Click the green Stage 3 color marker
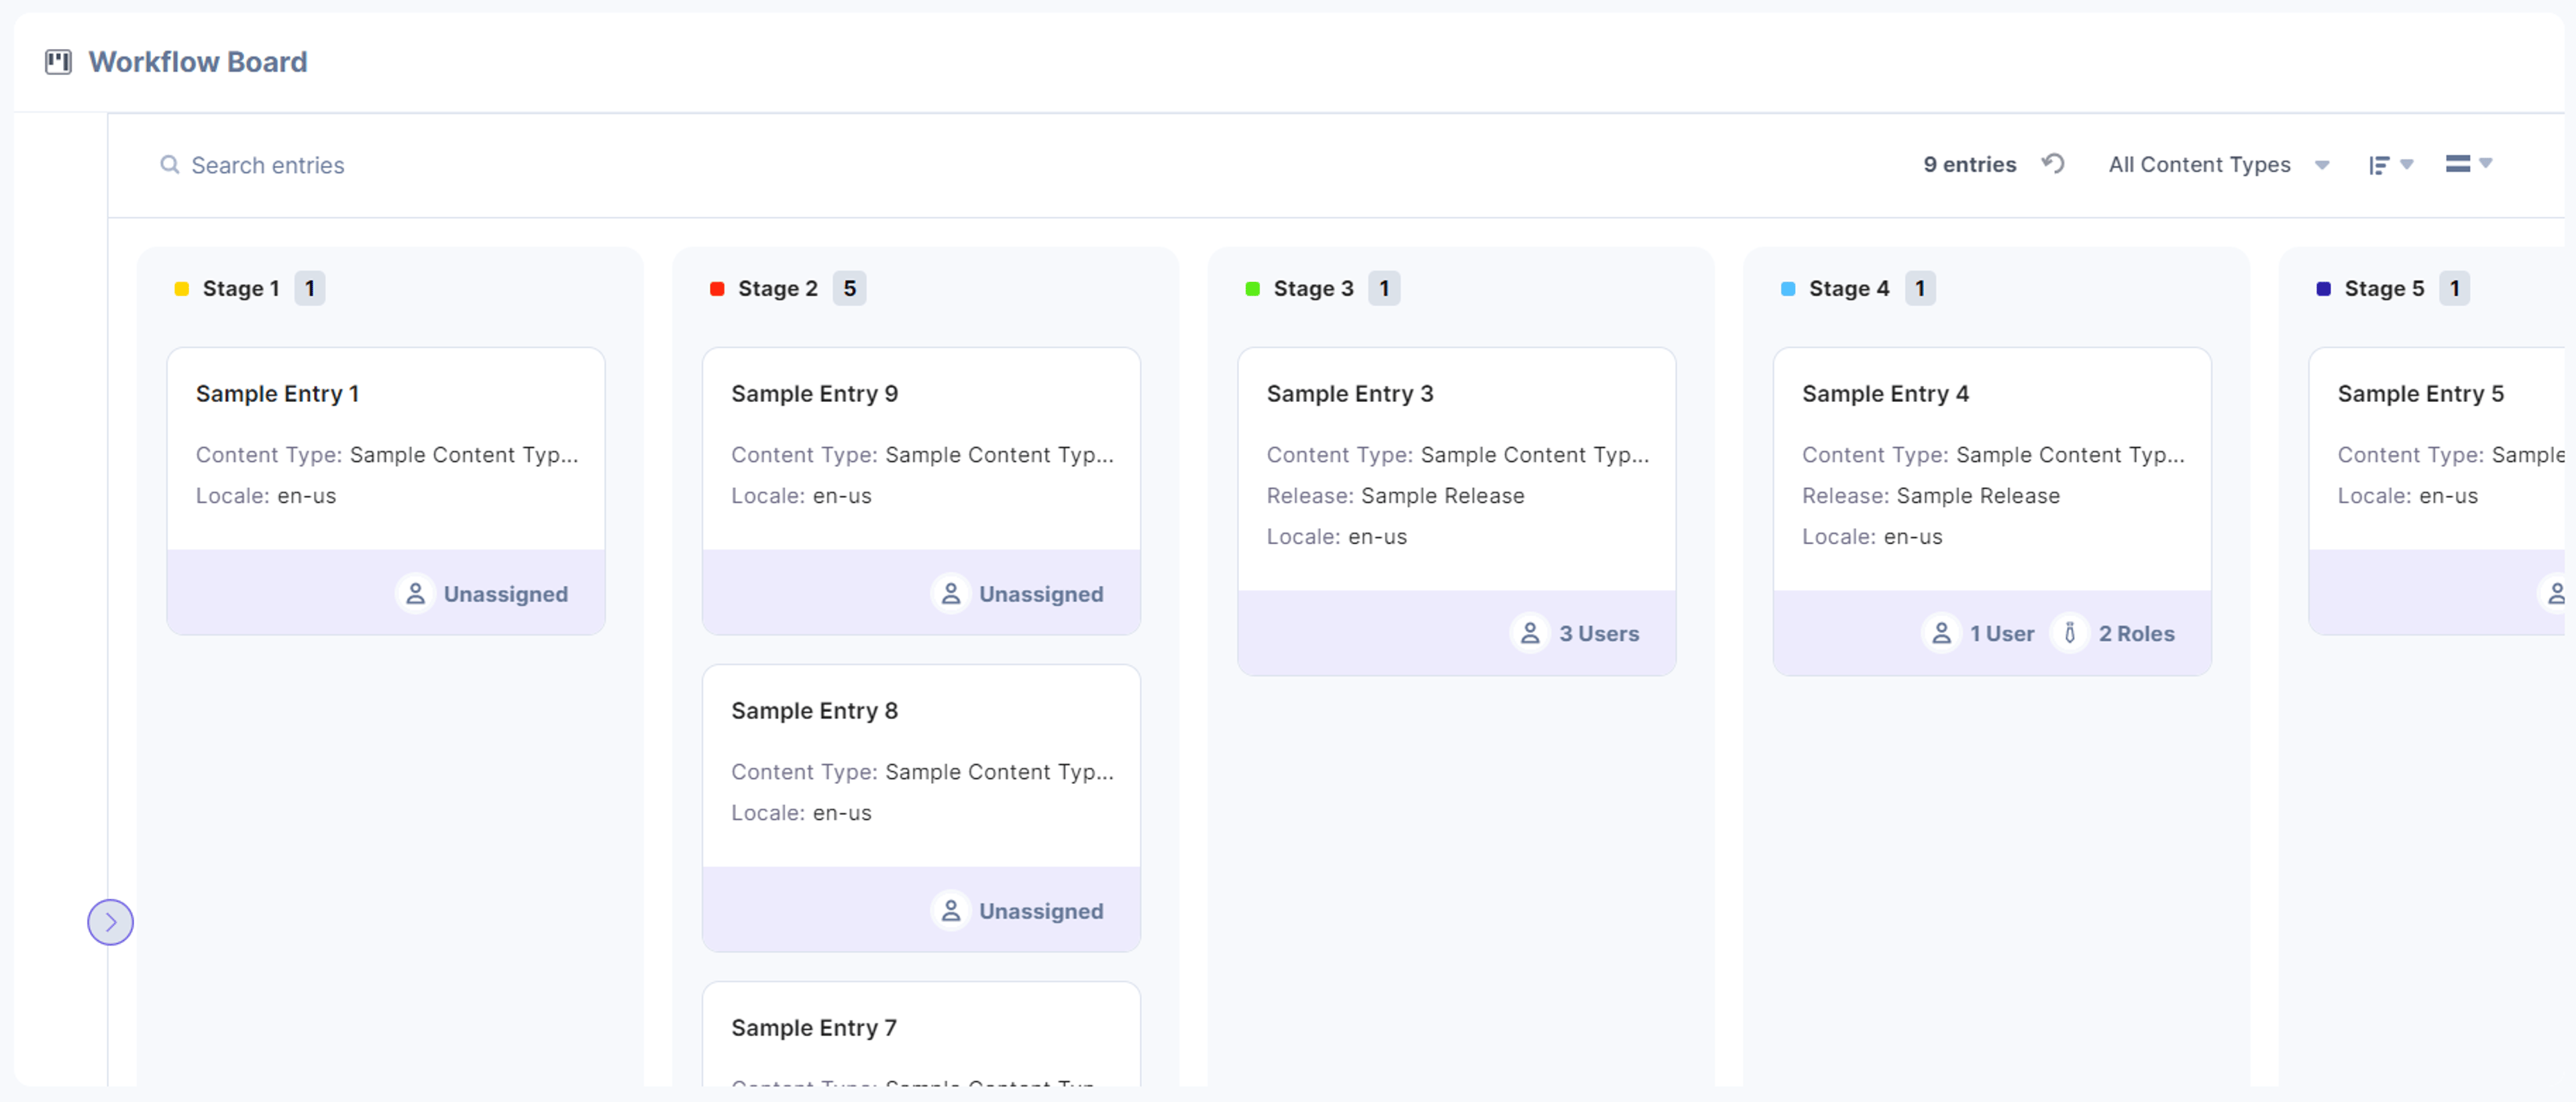2576x1102 pixels. pos(1252,288)
